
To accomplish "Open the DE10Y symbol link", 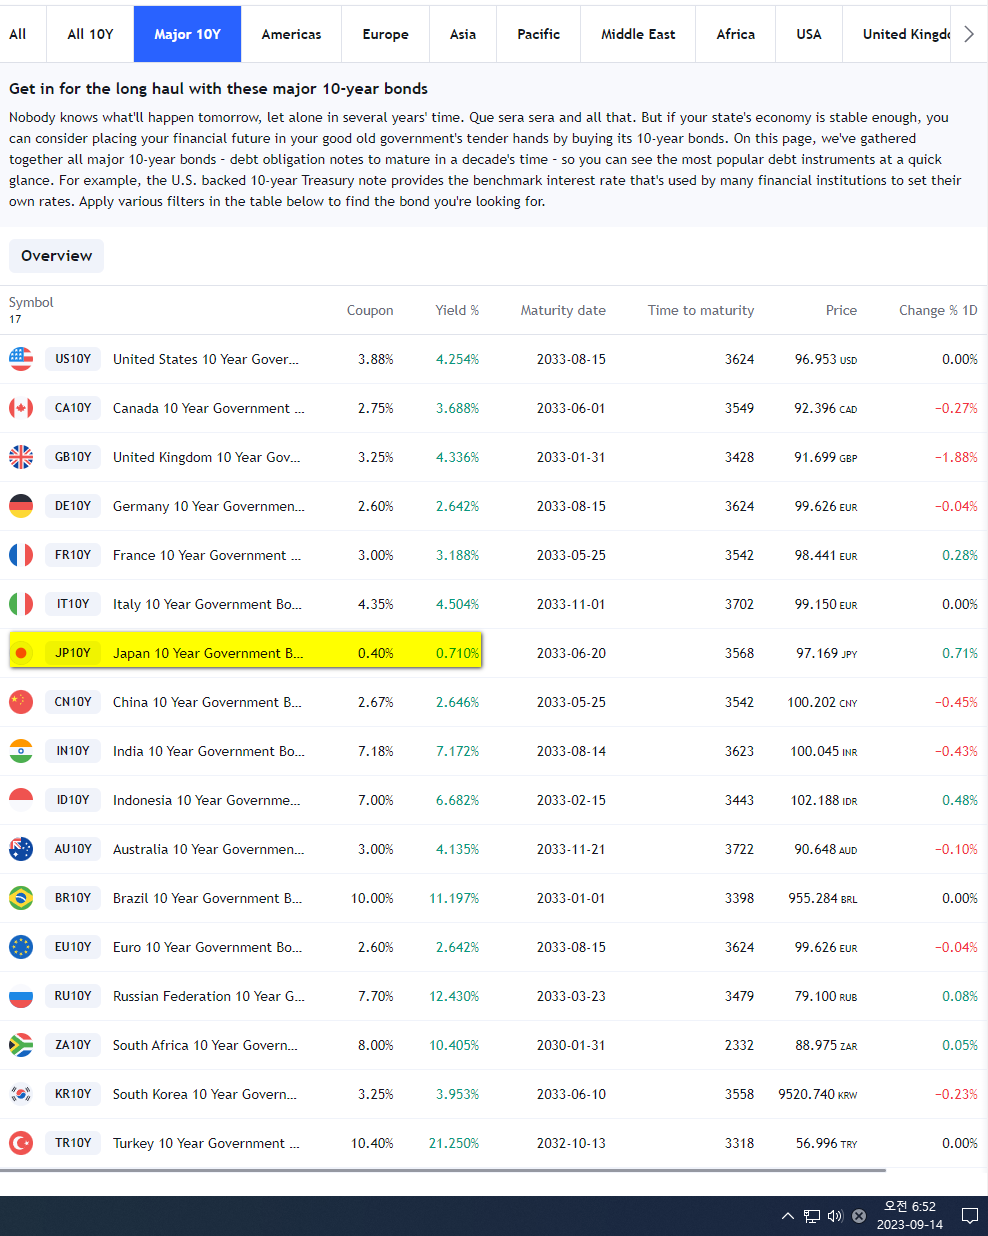I will pyautogui.click(x=73, y=506).
